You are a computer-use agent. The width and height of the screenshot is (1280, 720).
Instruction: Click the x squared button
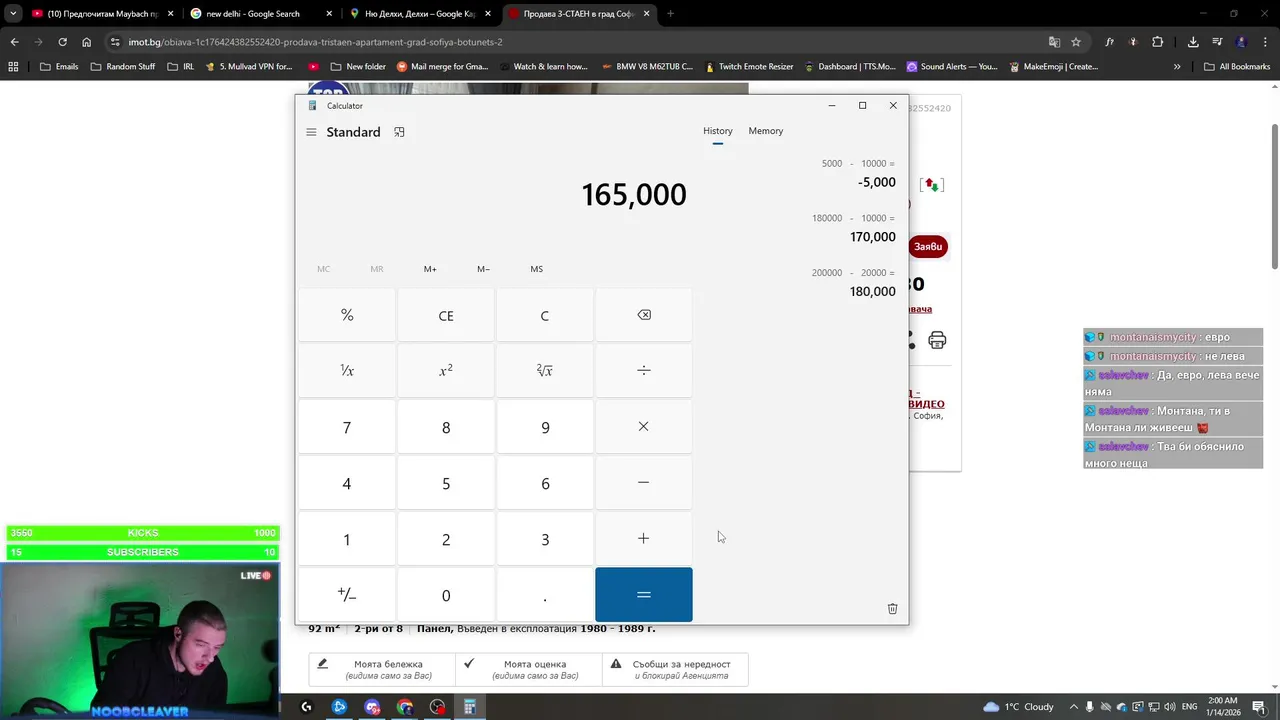point(446,370)
